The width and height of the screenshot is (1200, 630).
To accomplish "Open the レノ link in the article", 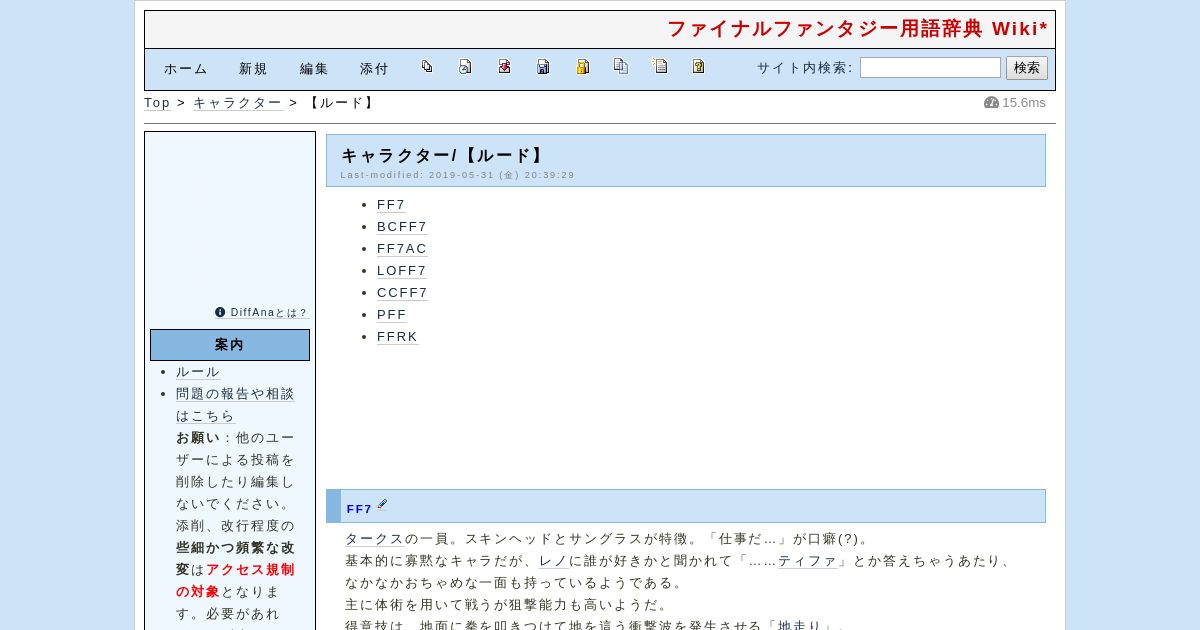I will pos(553,561).
